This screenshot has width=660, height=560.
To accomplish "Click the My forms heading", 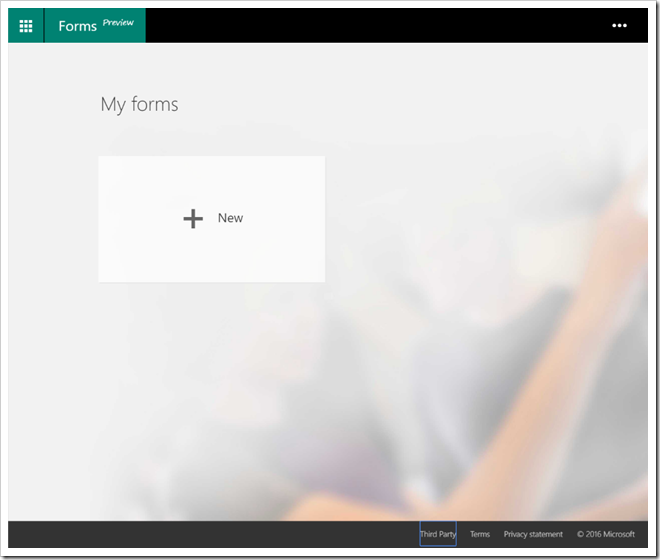I will pos(139,104).
